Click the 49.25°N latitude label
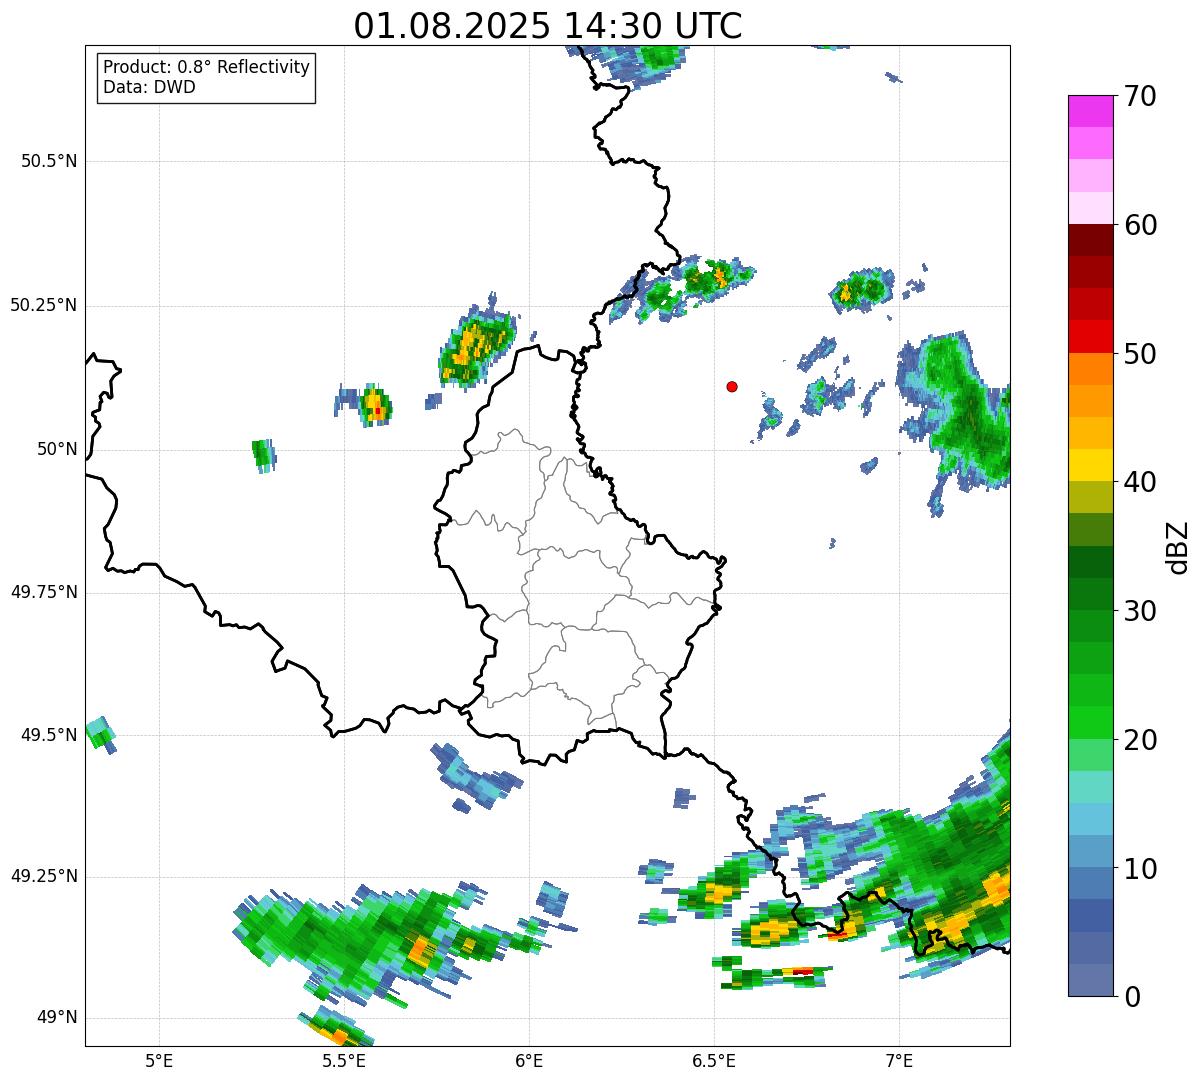The height and width of the screenshot is (1081, 1202). [x=44, y=876]
